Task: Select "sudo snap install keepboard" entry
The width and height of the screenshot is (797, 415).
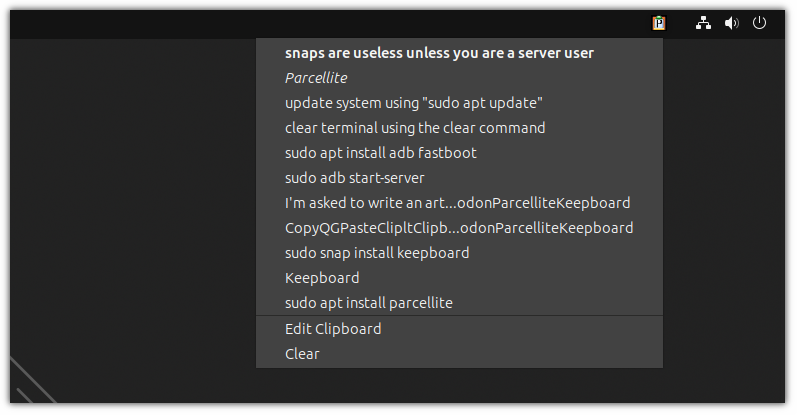Action: tap(377, 252)
